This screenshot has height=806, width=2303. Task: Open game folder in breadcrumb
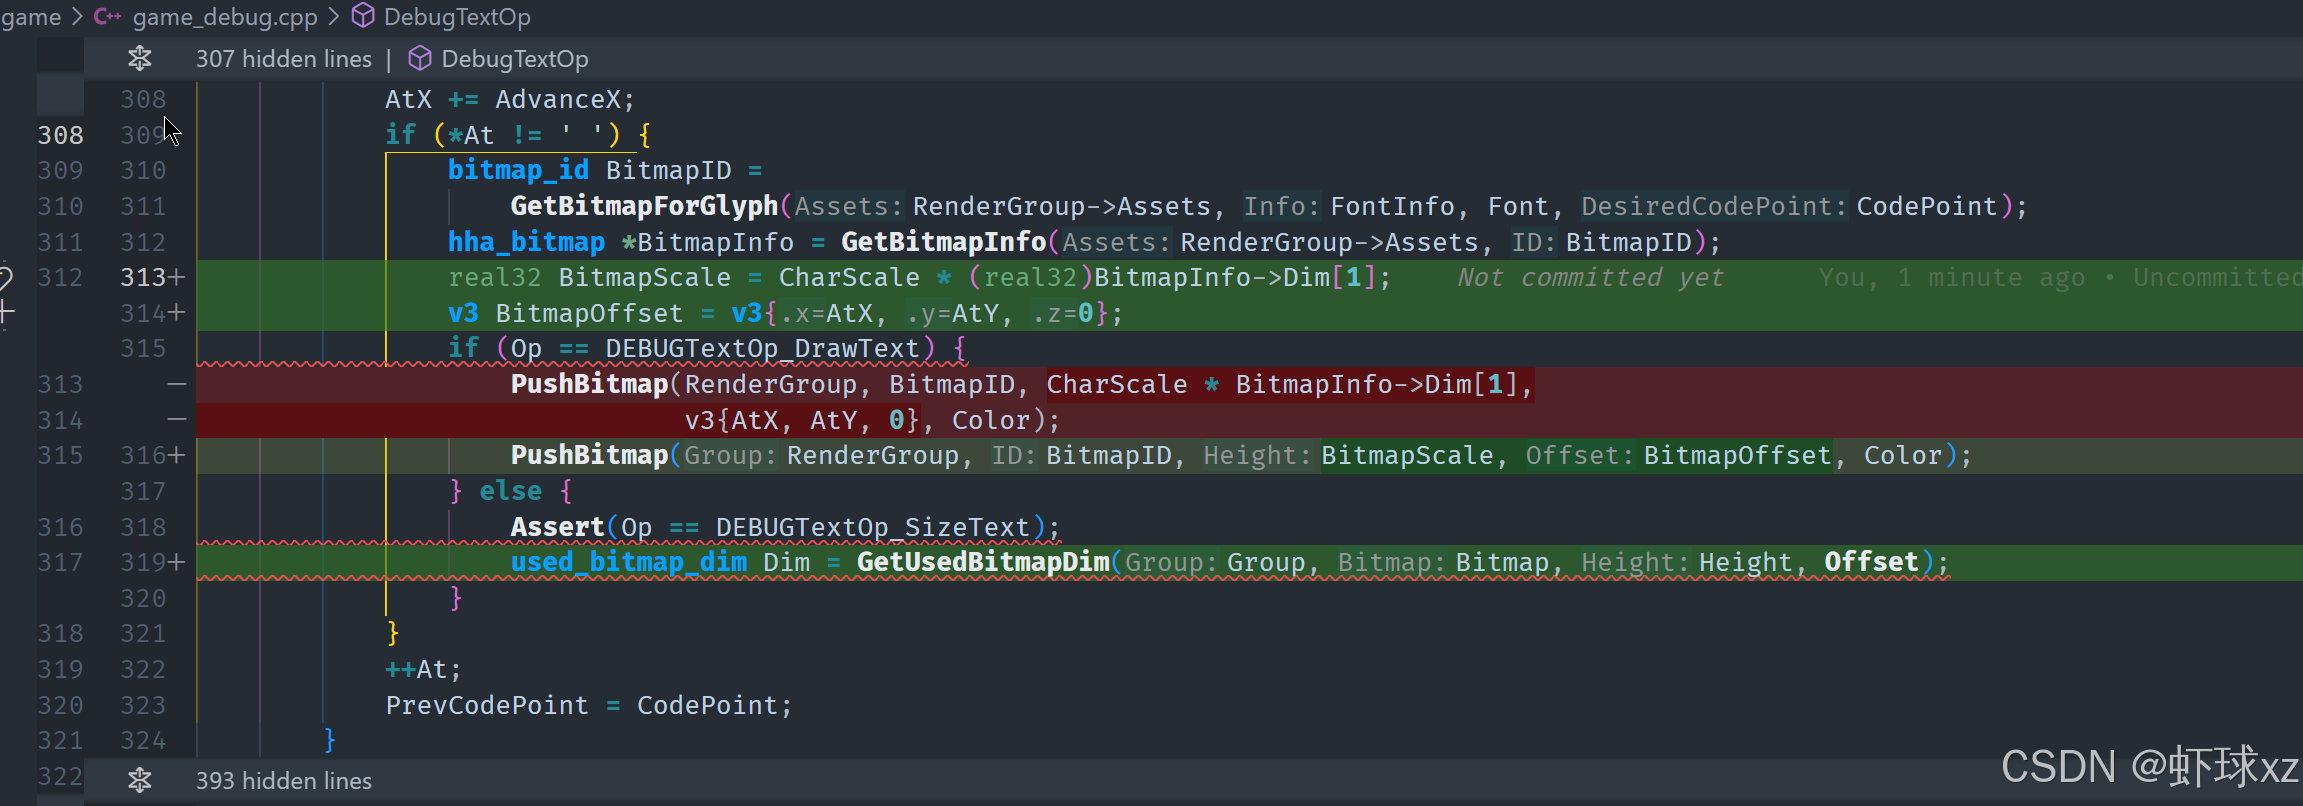coord(31,17)
